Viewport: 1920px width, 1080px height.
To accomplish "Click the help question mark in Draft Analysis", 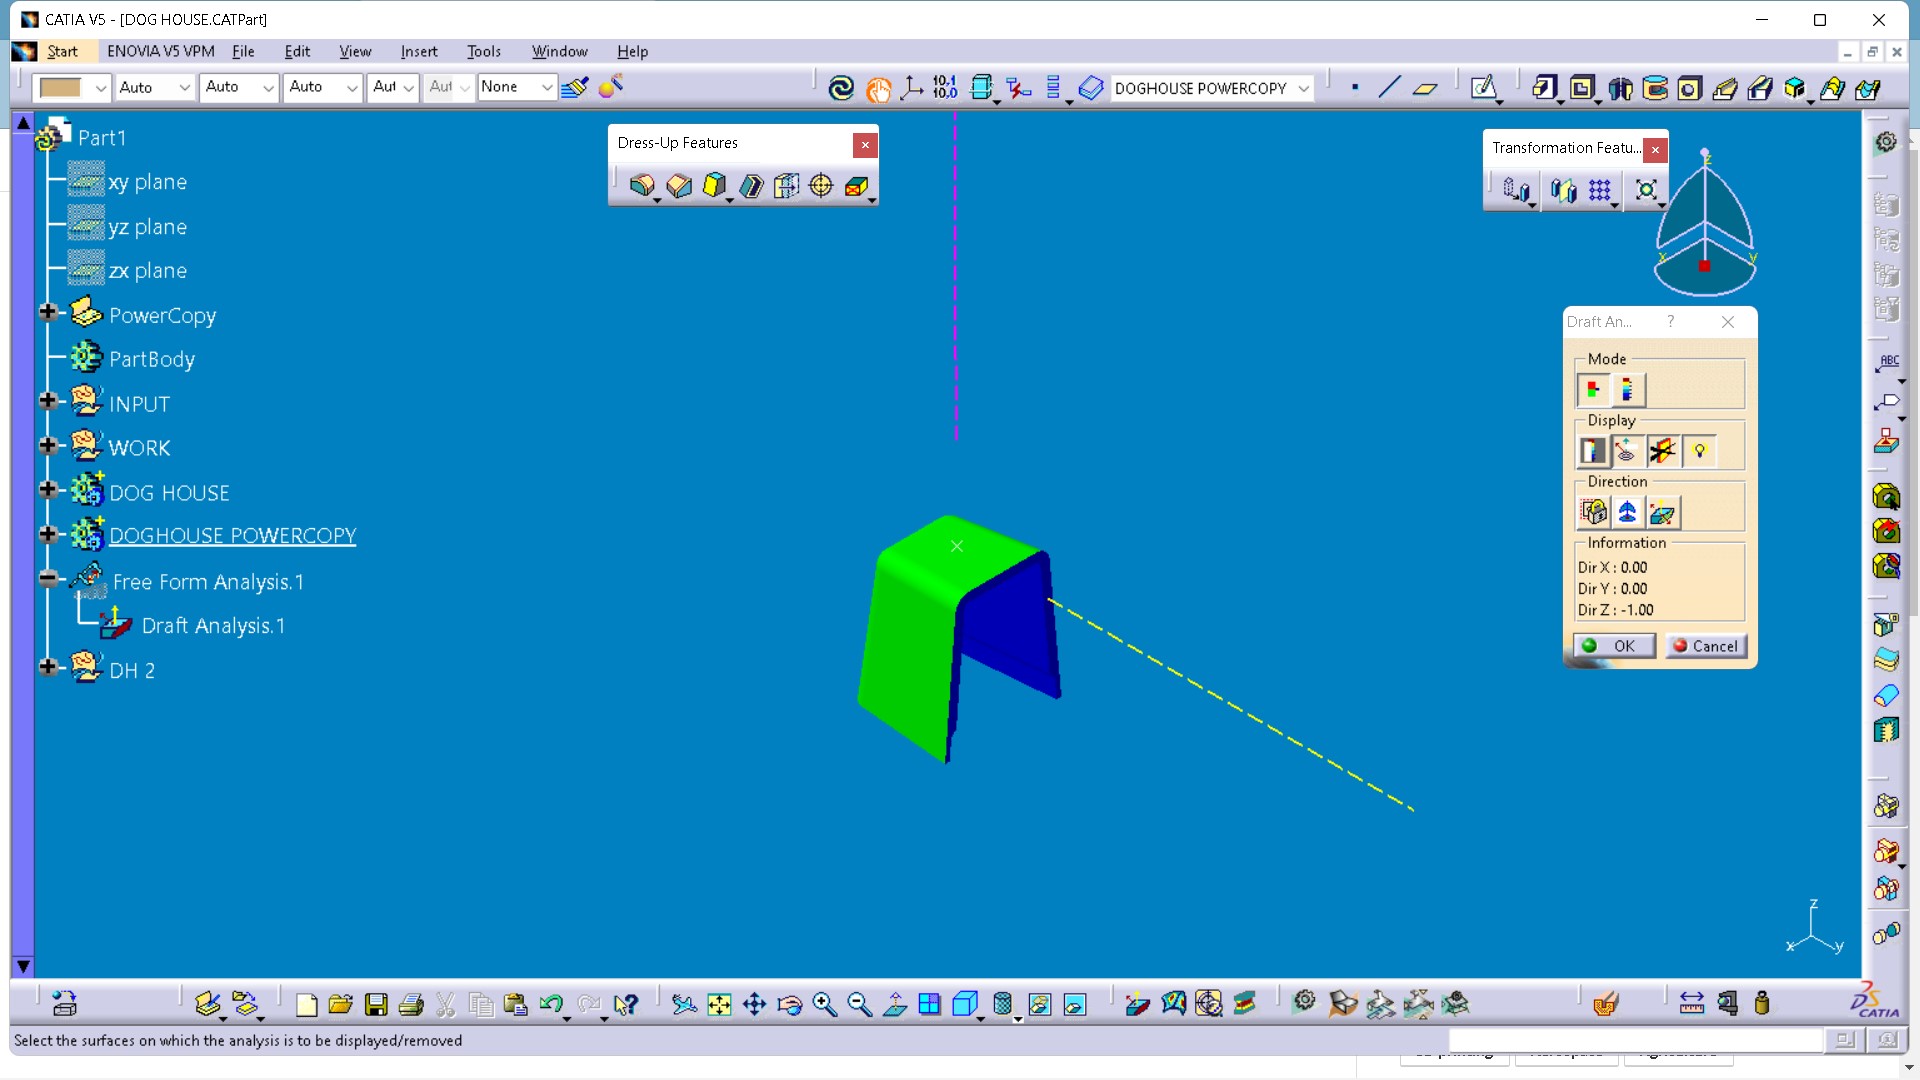I will 1670,321.
